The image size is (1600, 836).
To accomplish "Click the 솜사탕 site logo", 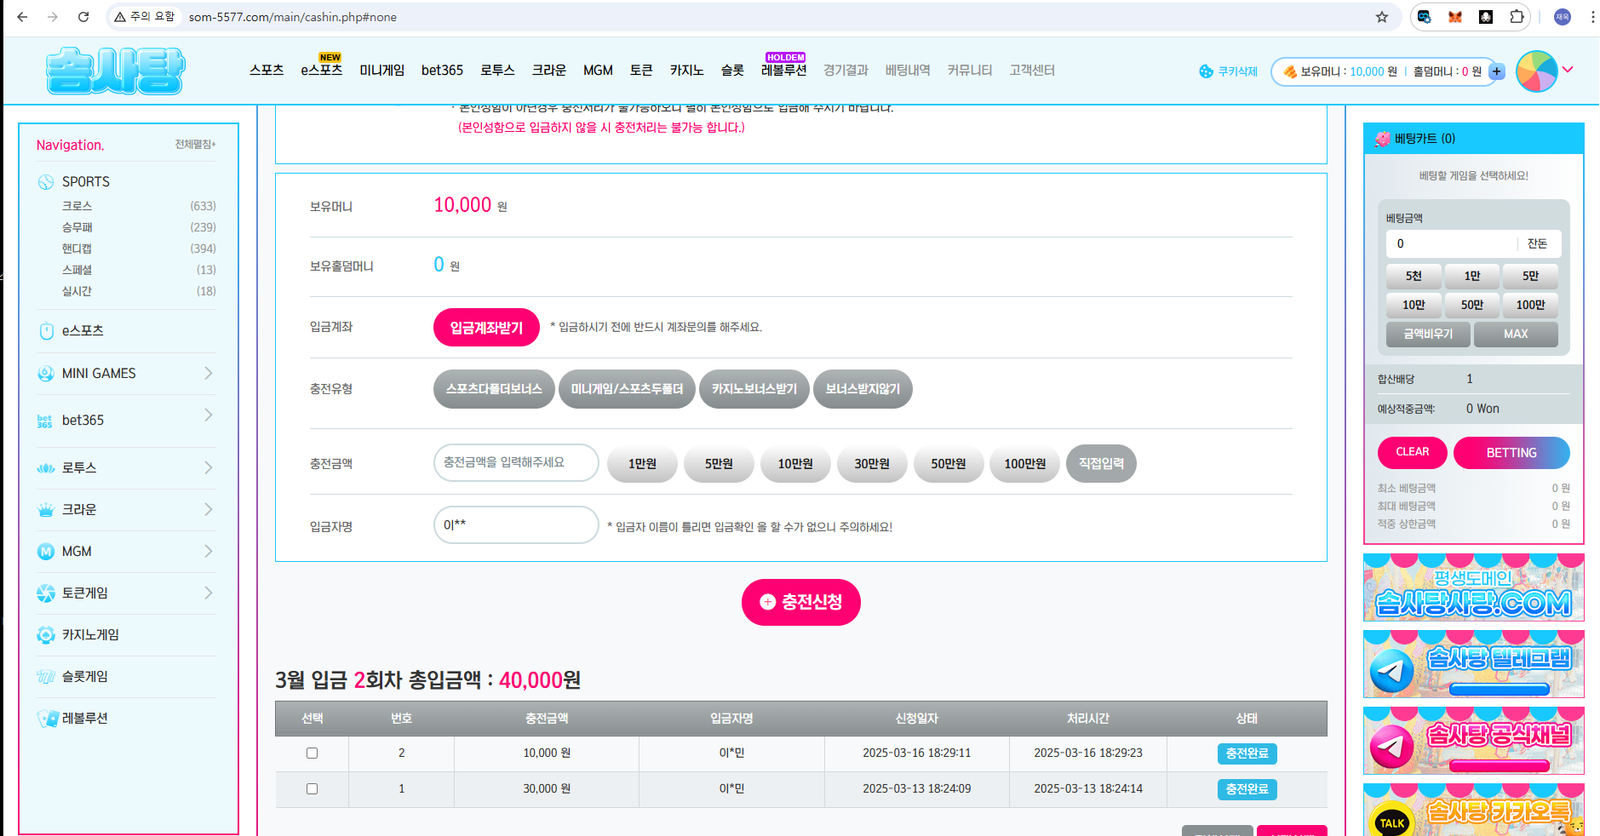I will (115, 71).
